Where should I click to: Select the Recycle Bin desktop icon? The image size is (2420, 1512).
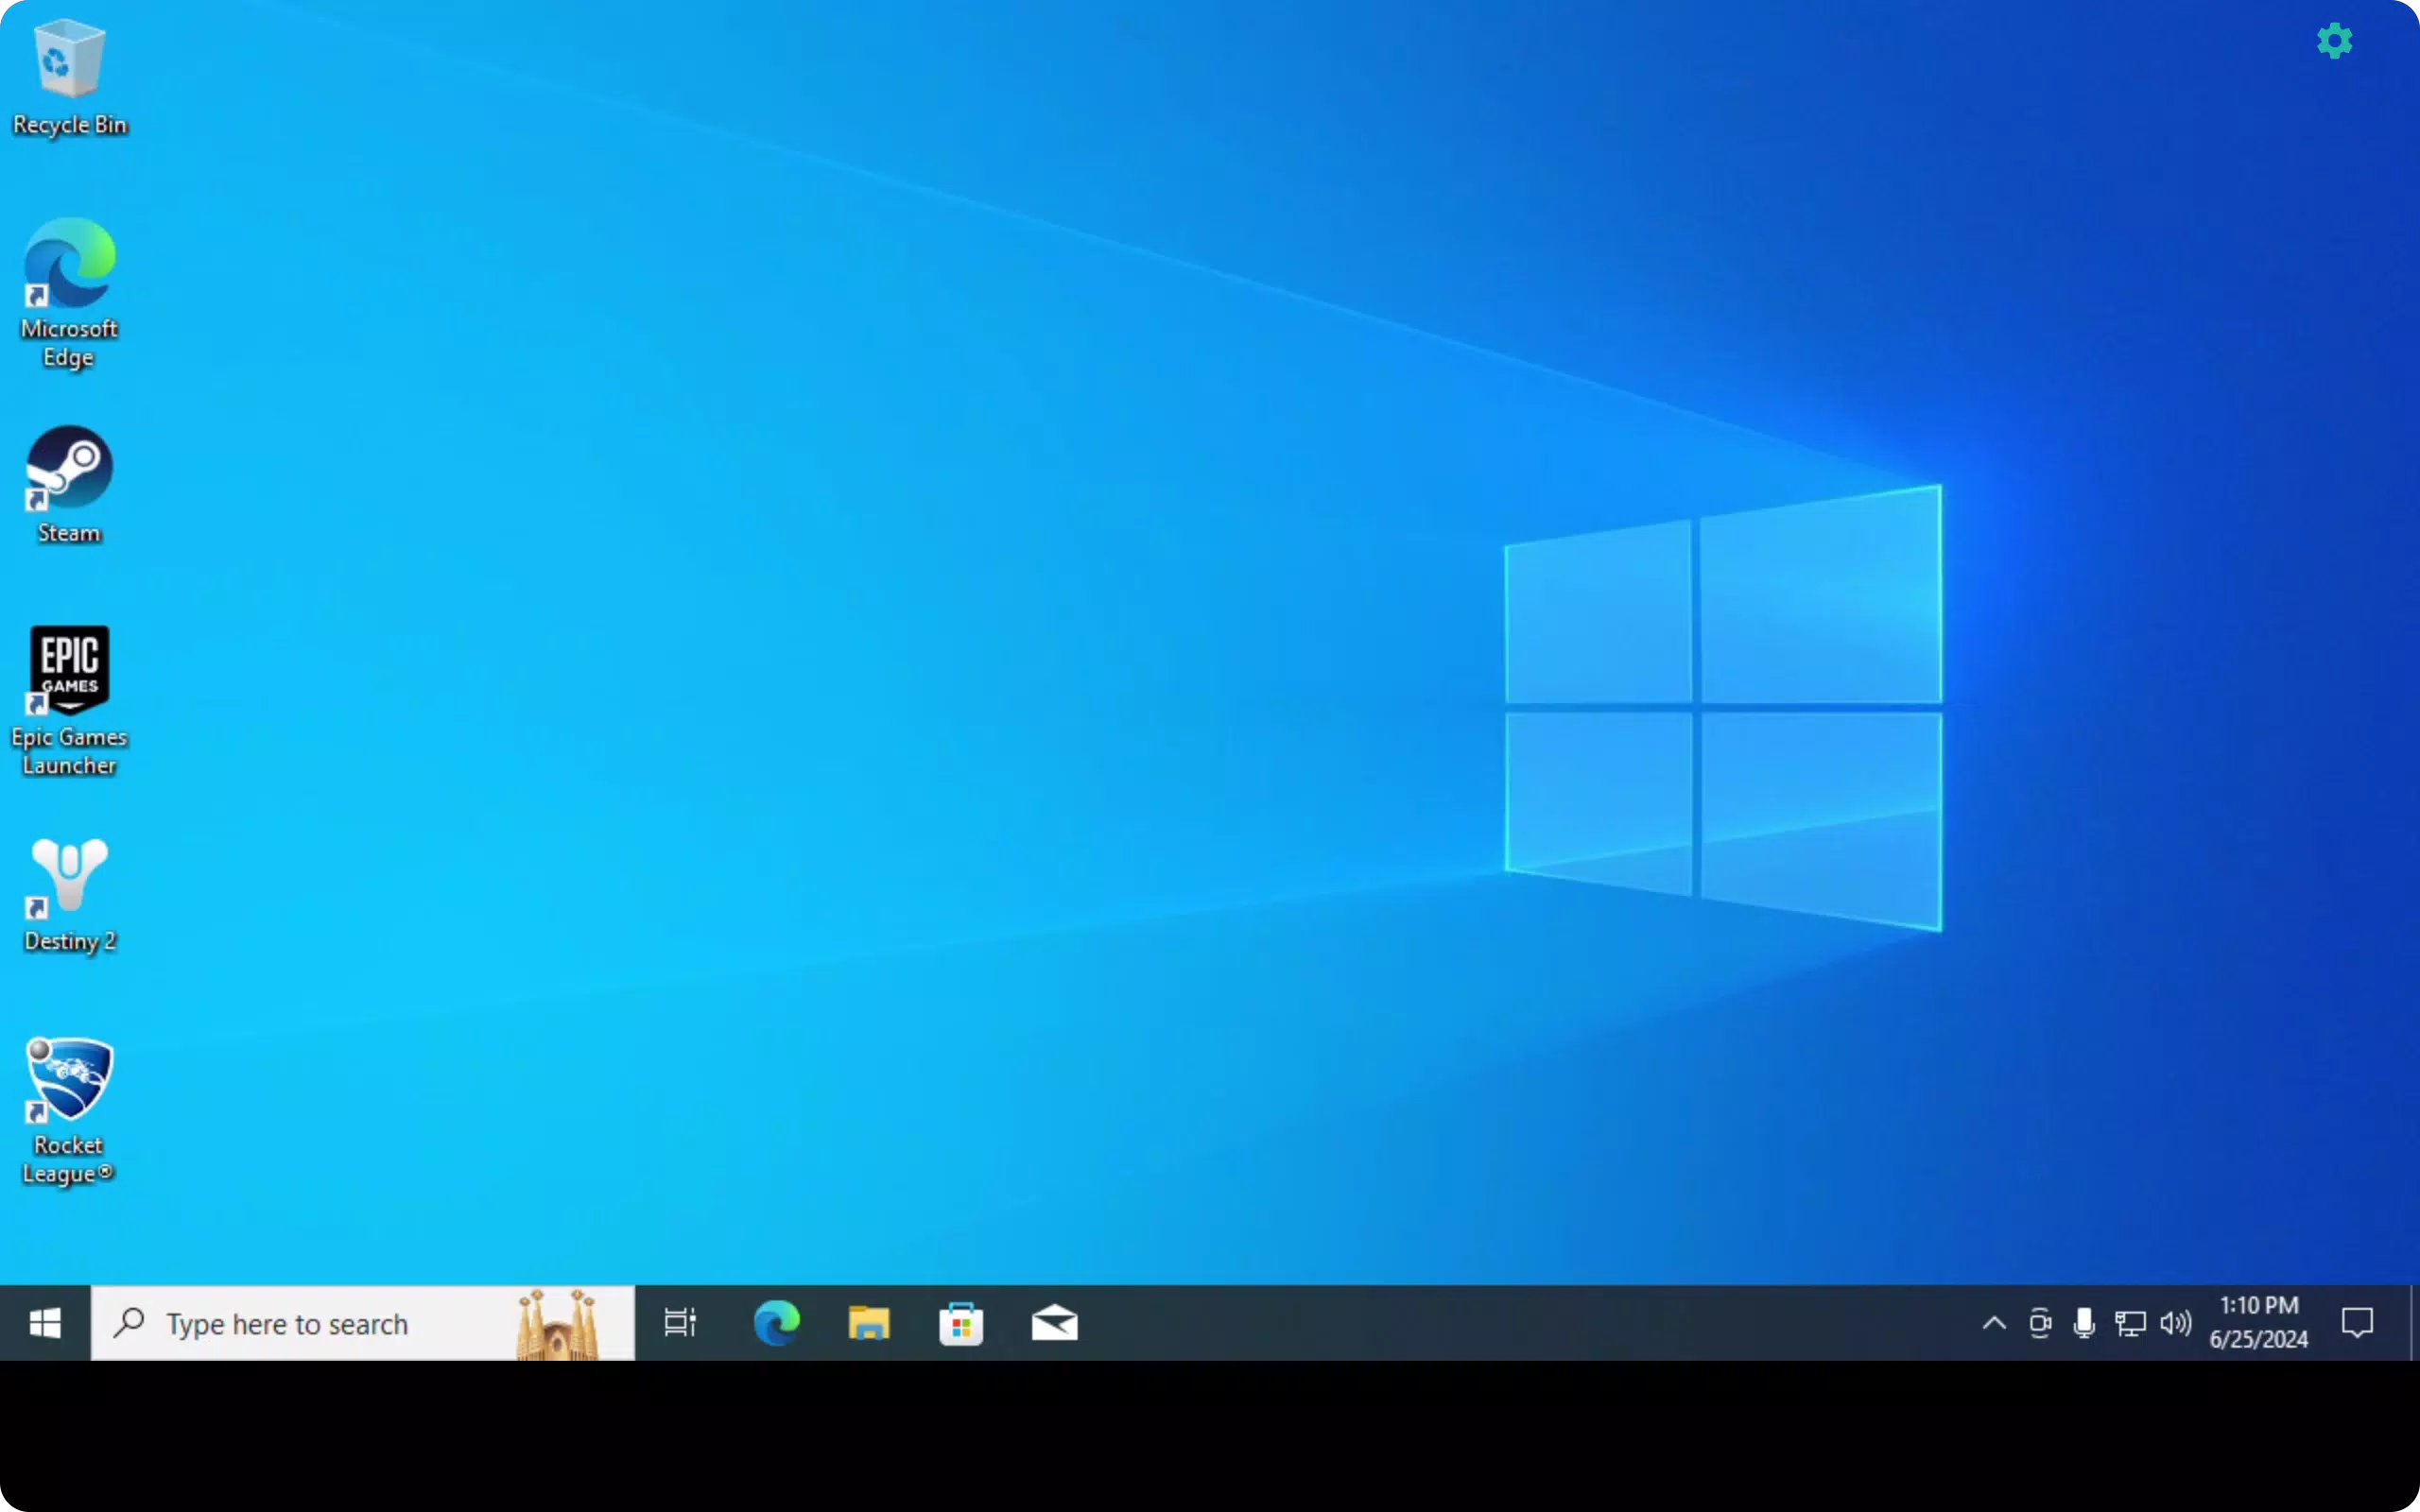69,77
